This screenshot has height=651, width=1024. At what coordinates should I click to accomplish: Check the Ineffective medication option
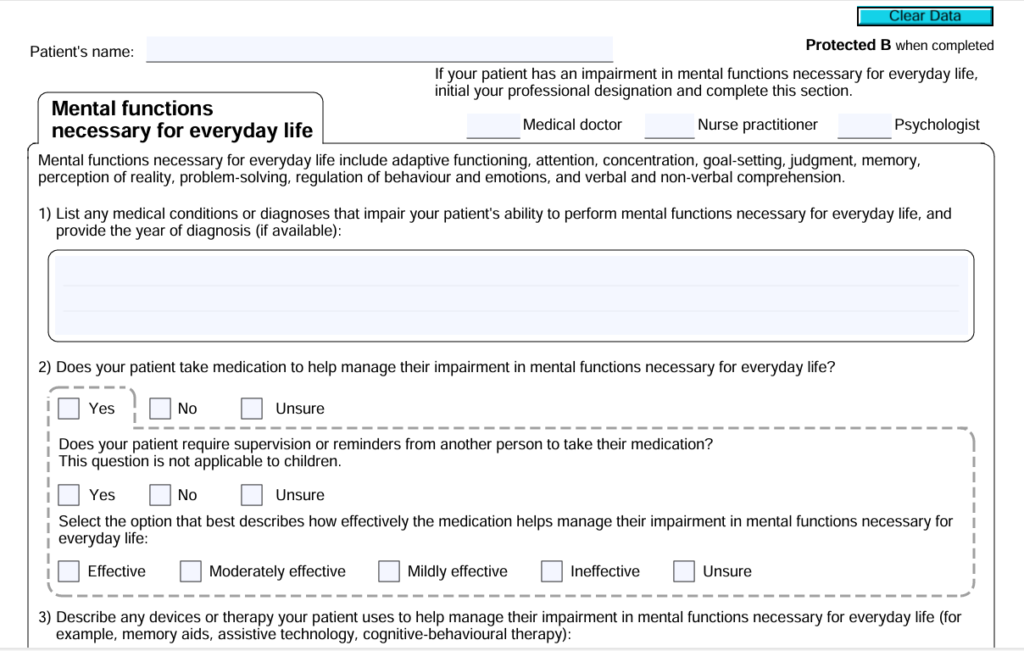551,570
